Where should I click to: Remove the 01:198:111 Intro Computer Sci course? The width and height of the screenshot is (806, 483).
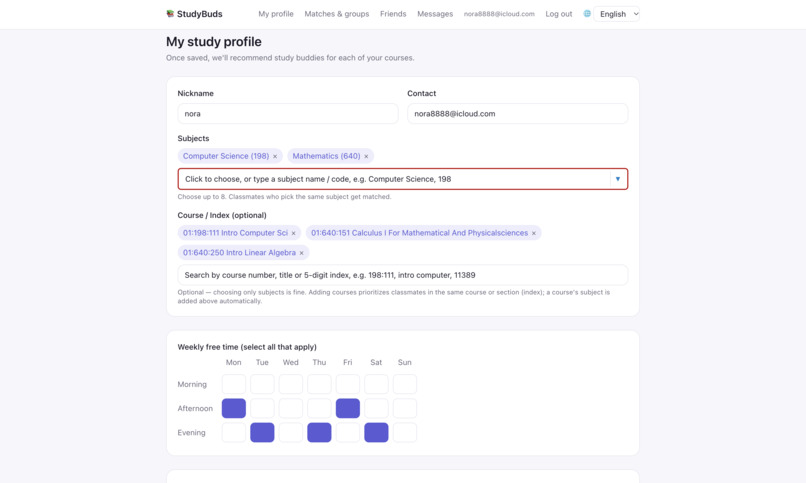pos(294,233)
